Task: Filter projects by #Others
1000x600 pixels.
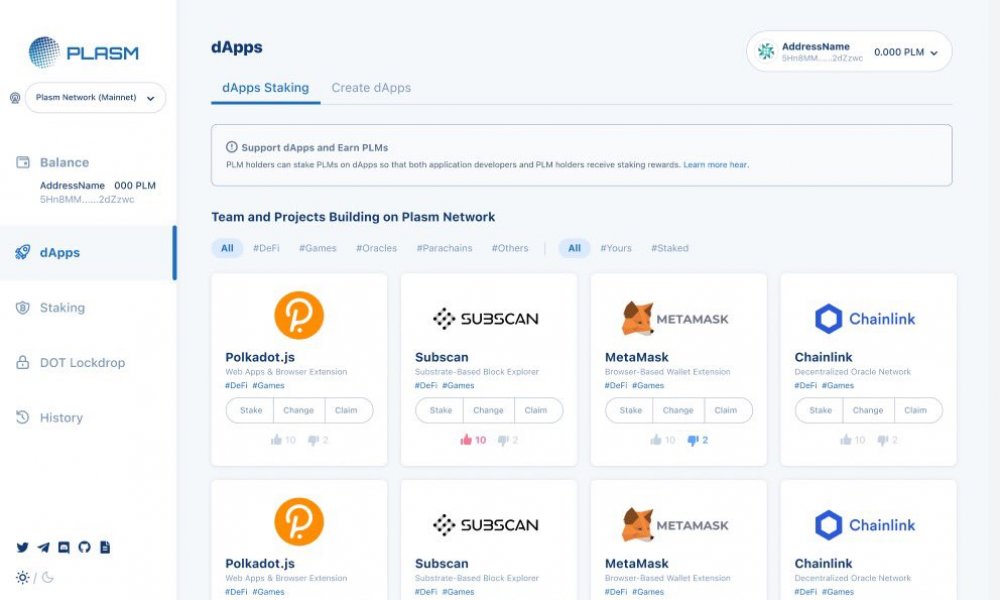Action: pyautogui.click(x=510, y=248)
